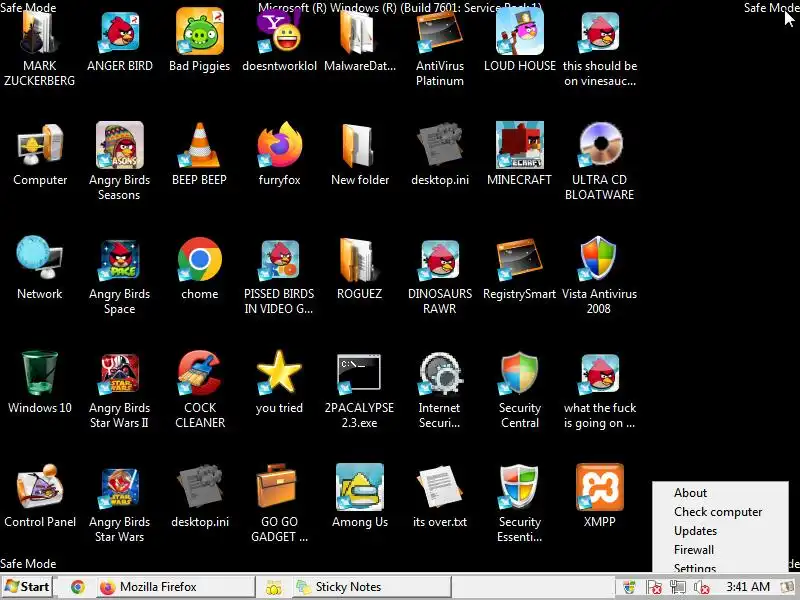Open the Control Panel desktop icon
The image size is (800, 600).
coord(40,488)
